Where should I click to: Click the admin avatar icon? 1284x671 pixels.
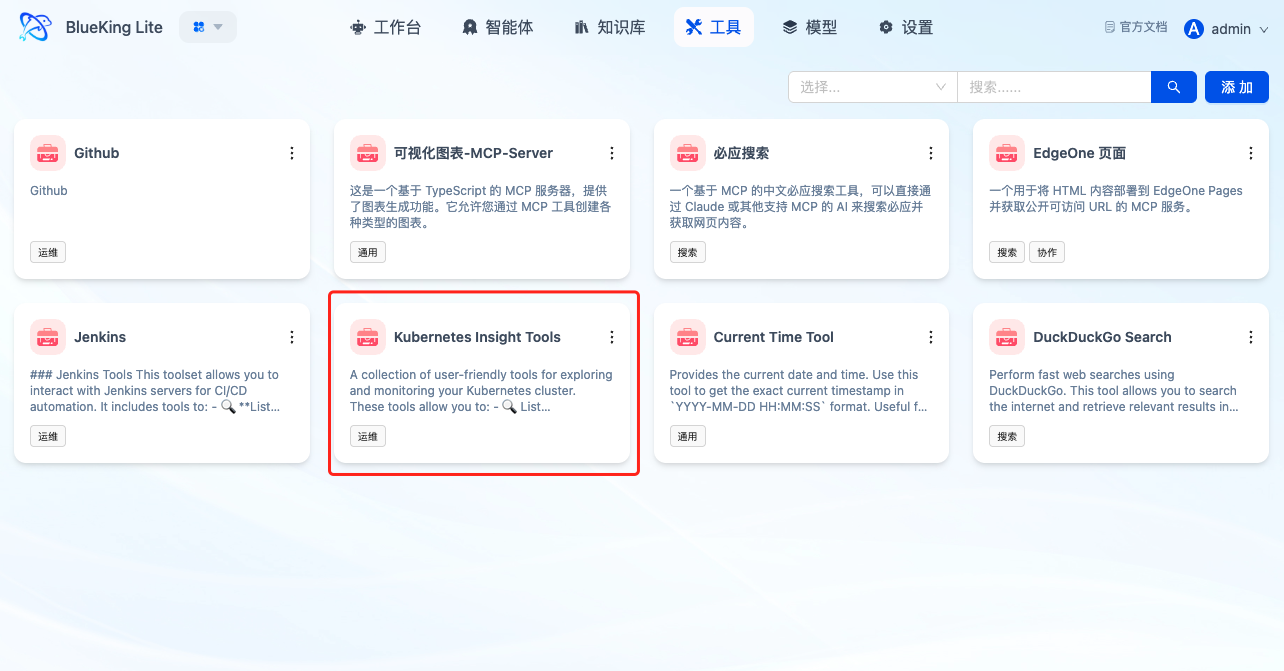tap(1194, 29)
